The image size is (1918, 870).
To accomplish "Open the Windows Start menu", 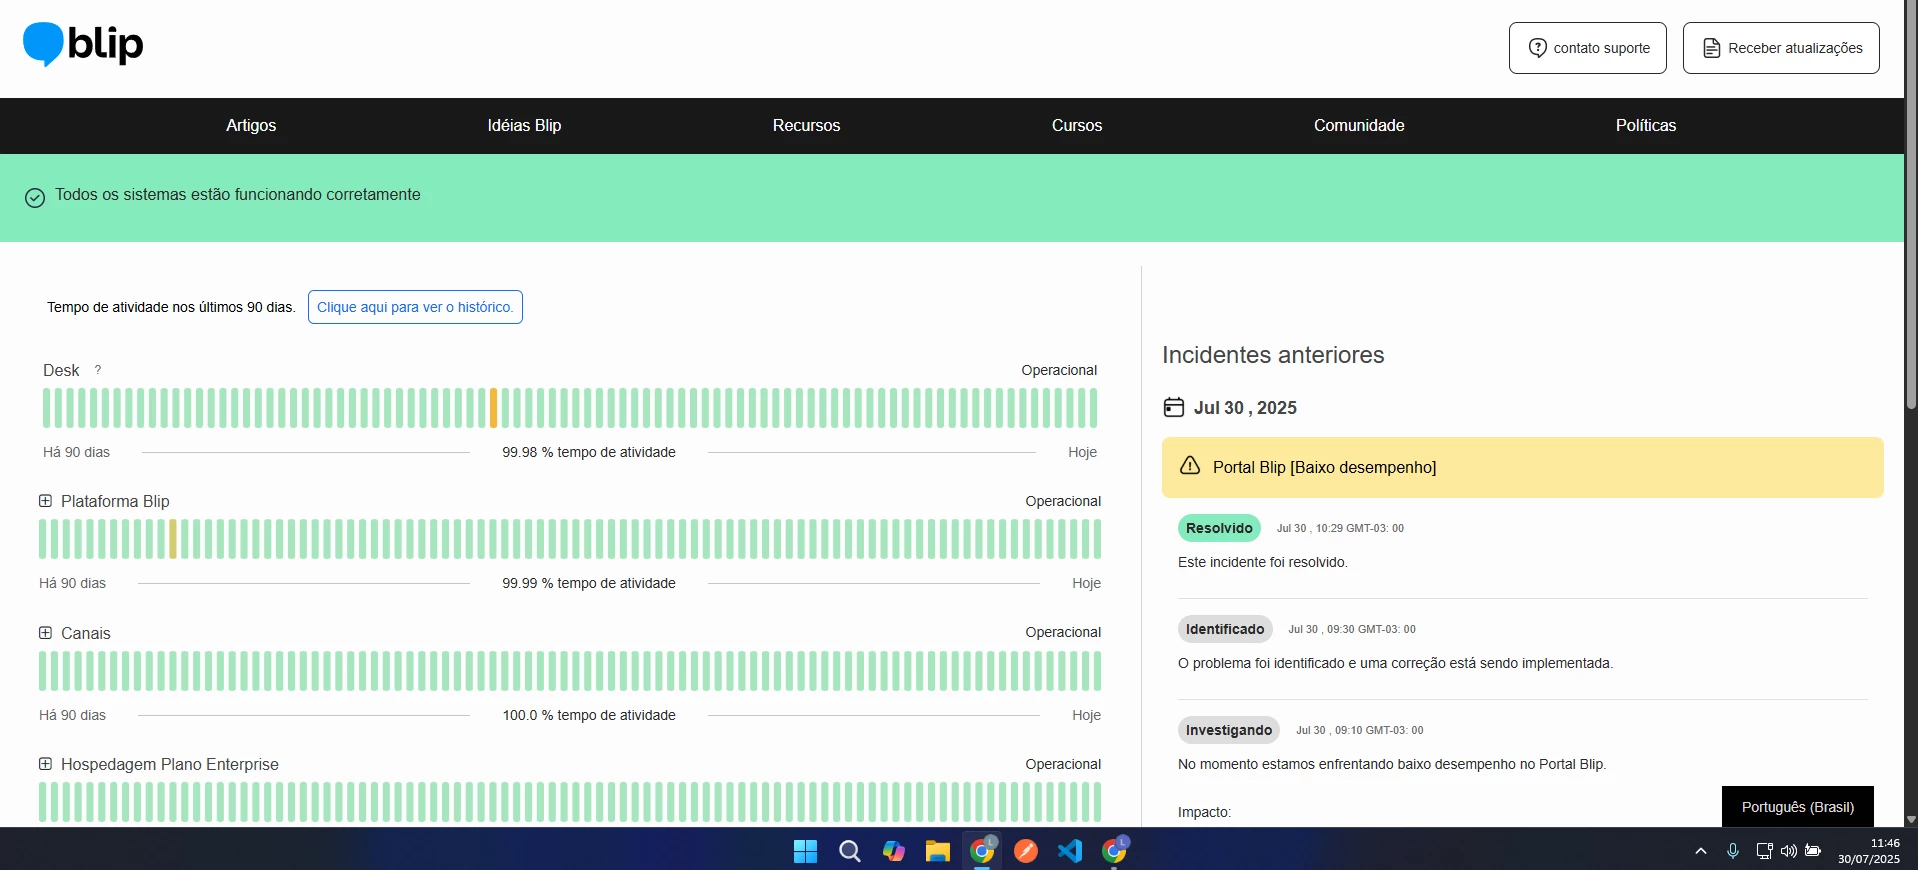I will tap(805, 851).
